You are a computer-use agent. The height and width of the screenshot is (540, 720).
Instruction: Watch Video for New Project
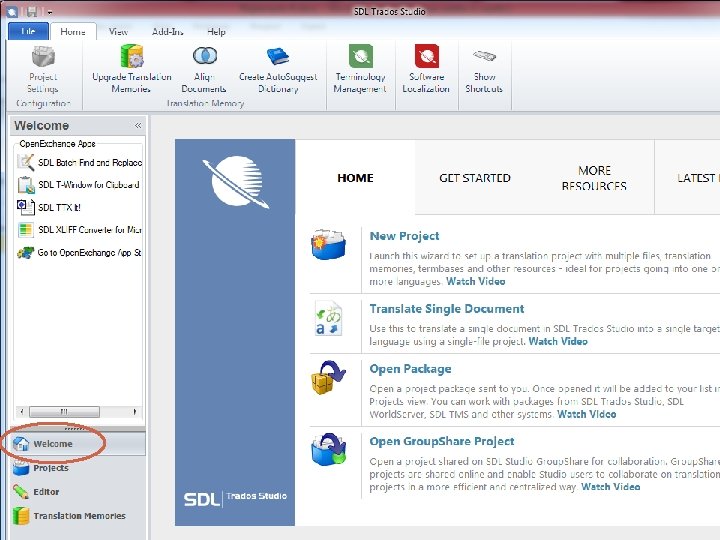tap(475, 281)
